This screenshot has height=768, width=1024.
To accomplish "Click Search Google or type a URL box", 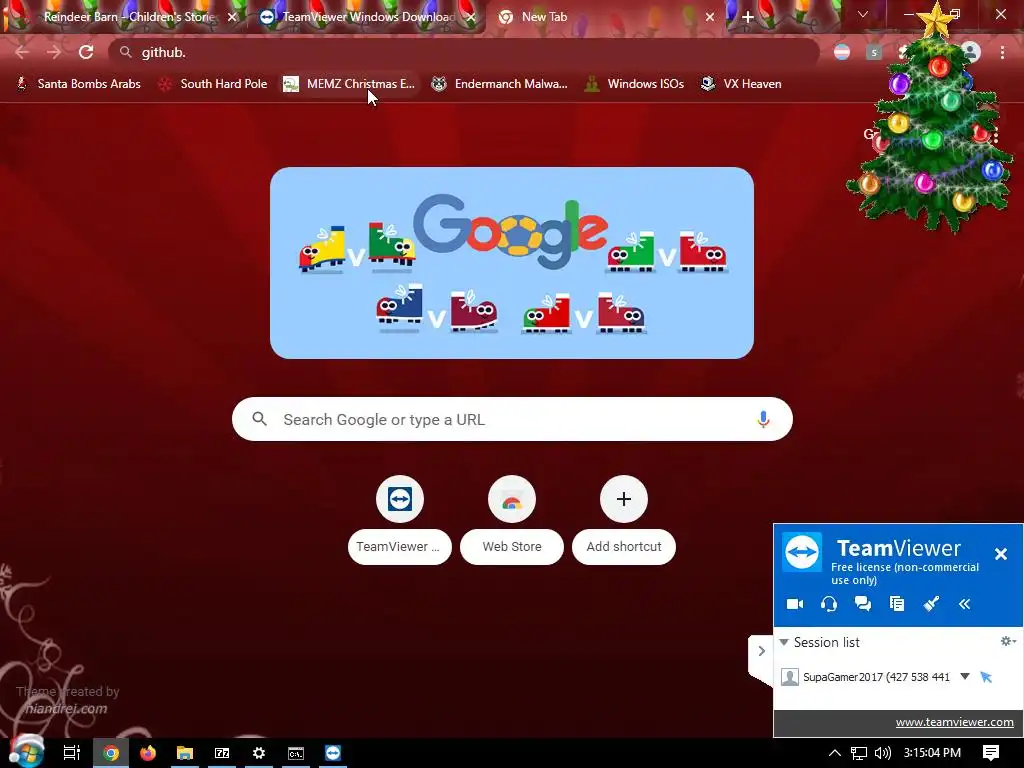I will pyautogui.click(x=512, y=419).
